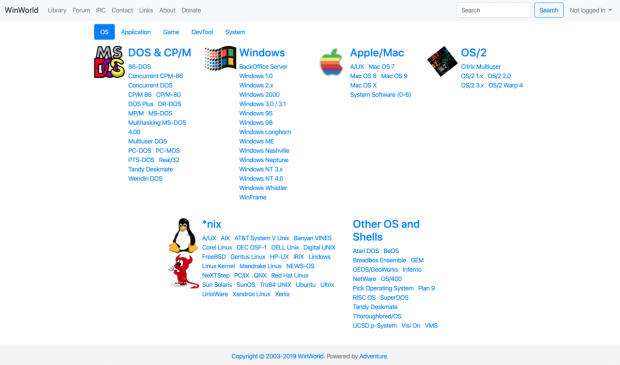Open the Windows 1.0 link

[256, 76]
